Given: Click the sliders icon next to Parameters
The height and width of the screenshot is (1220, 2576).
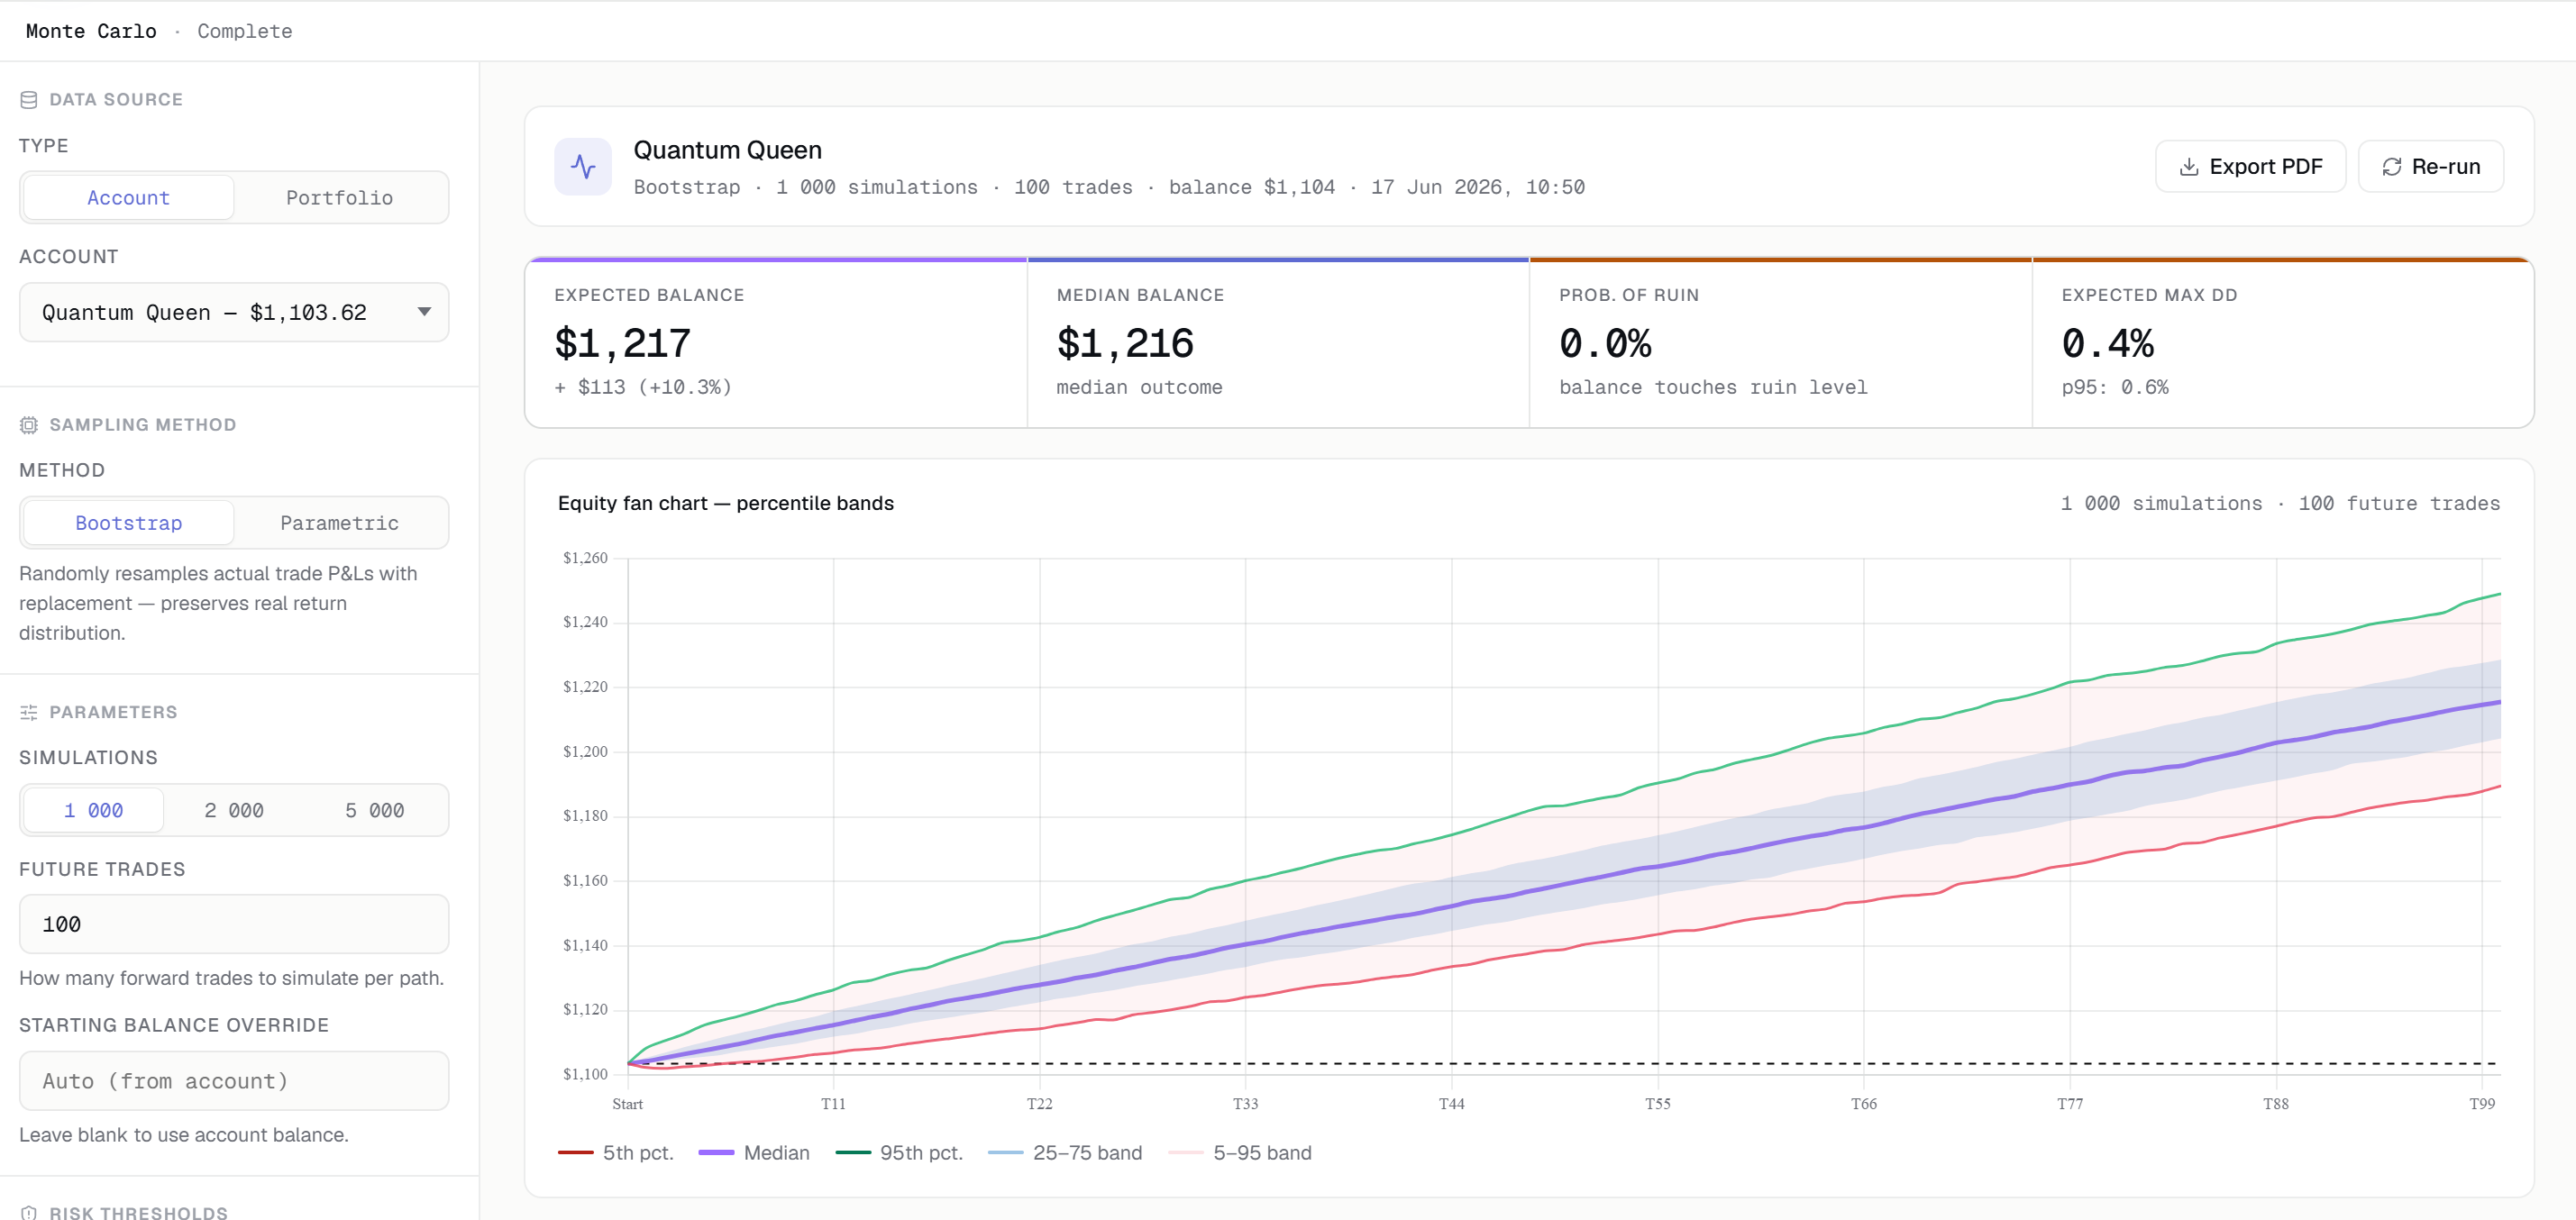Looking at the screenshot, I should pyautogui.click(x=29, y=712).
